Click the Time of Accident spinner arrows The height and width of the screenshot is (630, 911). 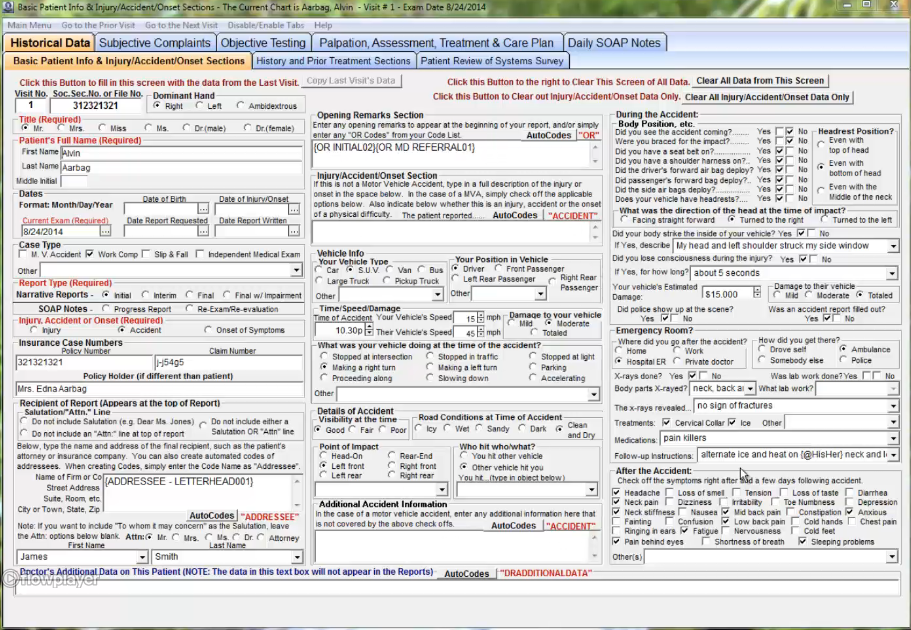click(x=368, y=330)
